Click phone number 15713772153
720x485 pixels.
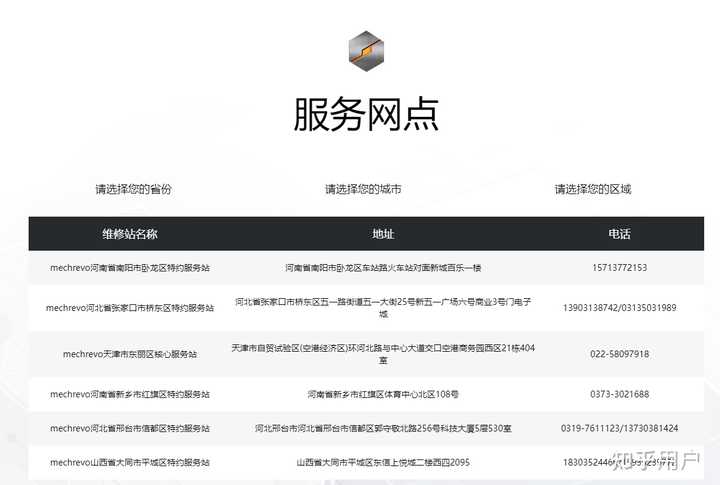coord(619,268)
